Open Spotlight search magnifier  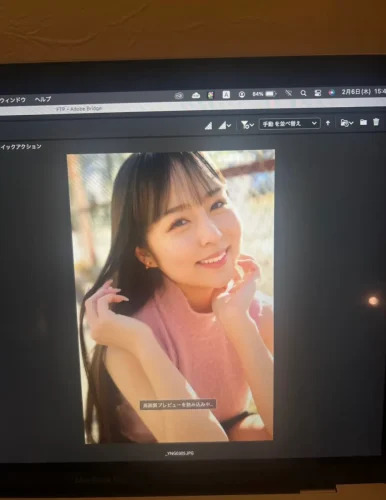pos(303,93)
